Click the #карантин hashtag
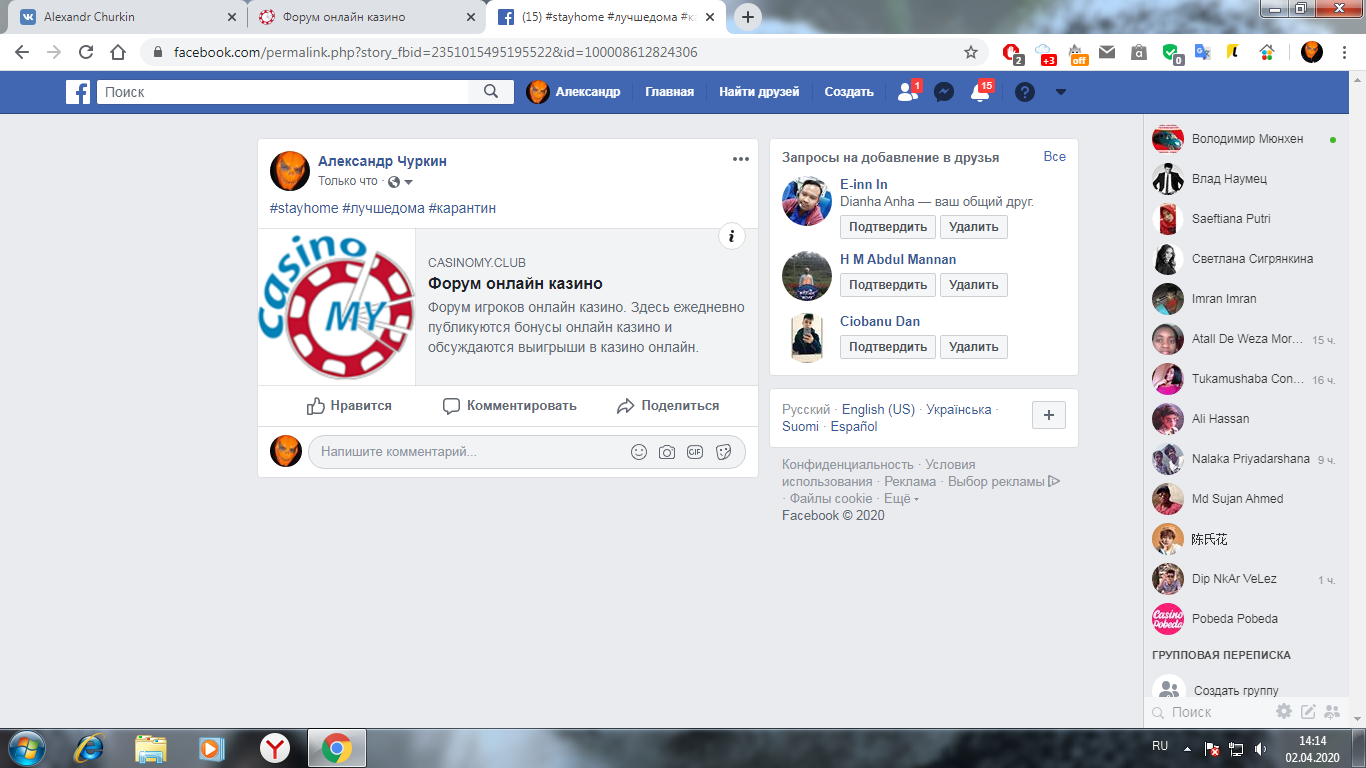 click(462, 208)
